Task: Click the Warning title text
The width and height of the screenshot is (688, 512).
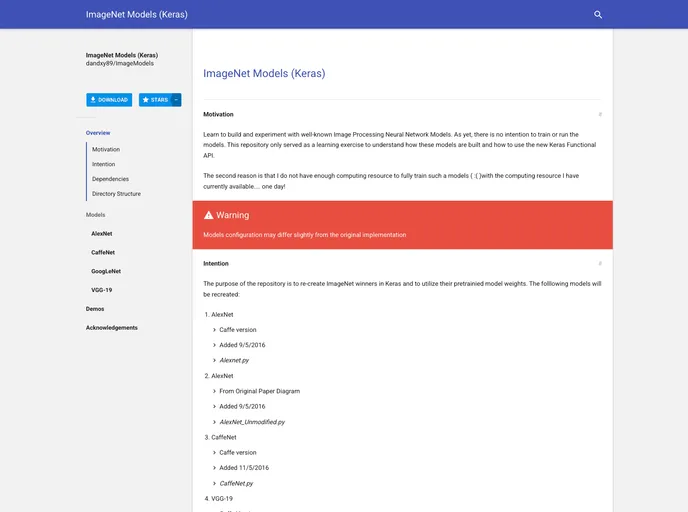Action: 233,215
